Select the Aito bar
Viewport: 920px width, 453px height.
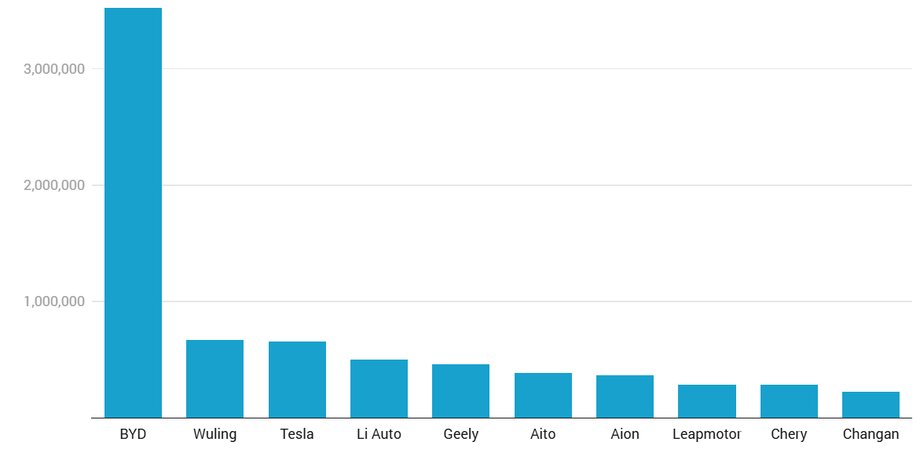[x=543, y=395]
